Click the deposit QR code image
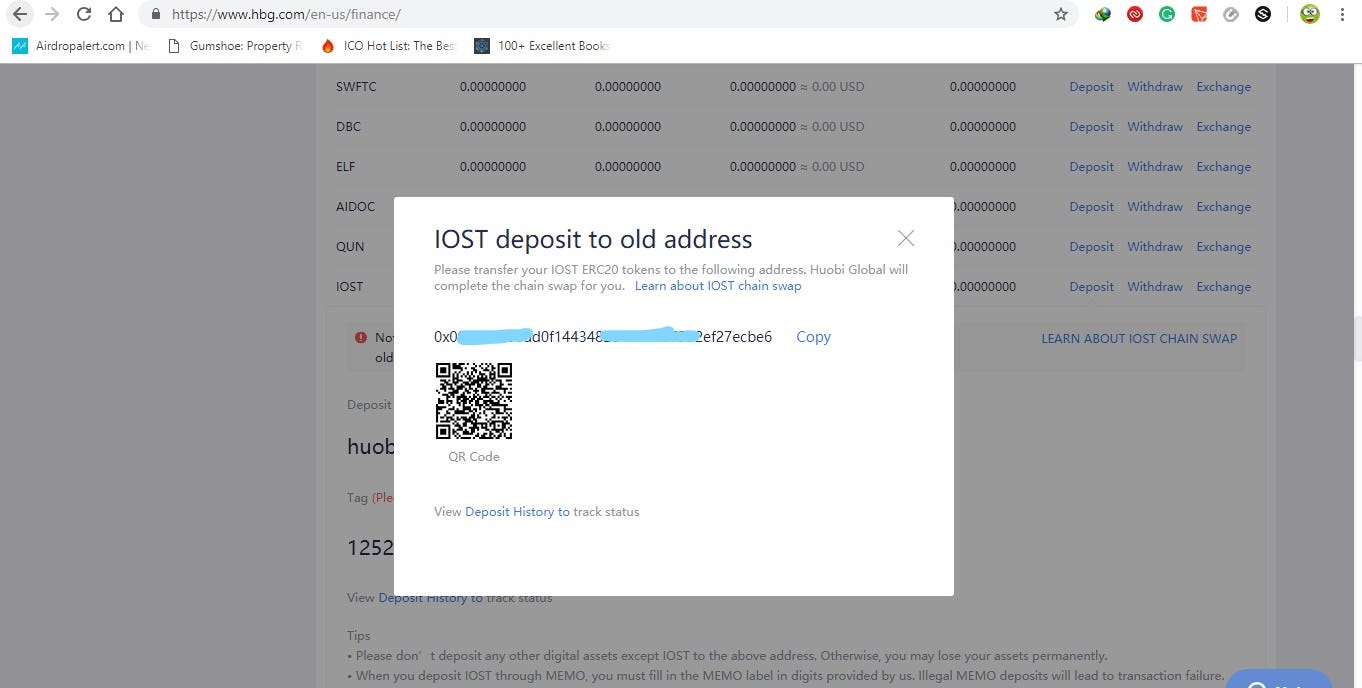The width and height of the screenshot is (1362, 688). click(474, 401)
